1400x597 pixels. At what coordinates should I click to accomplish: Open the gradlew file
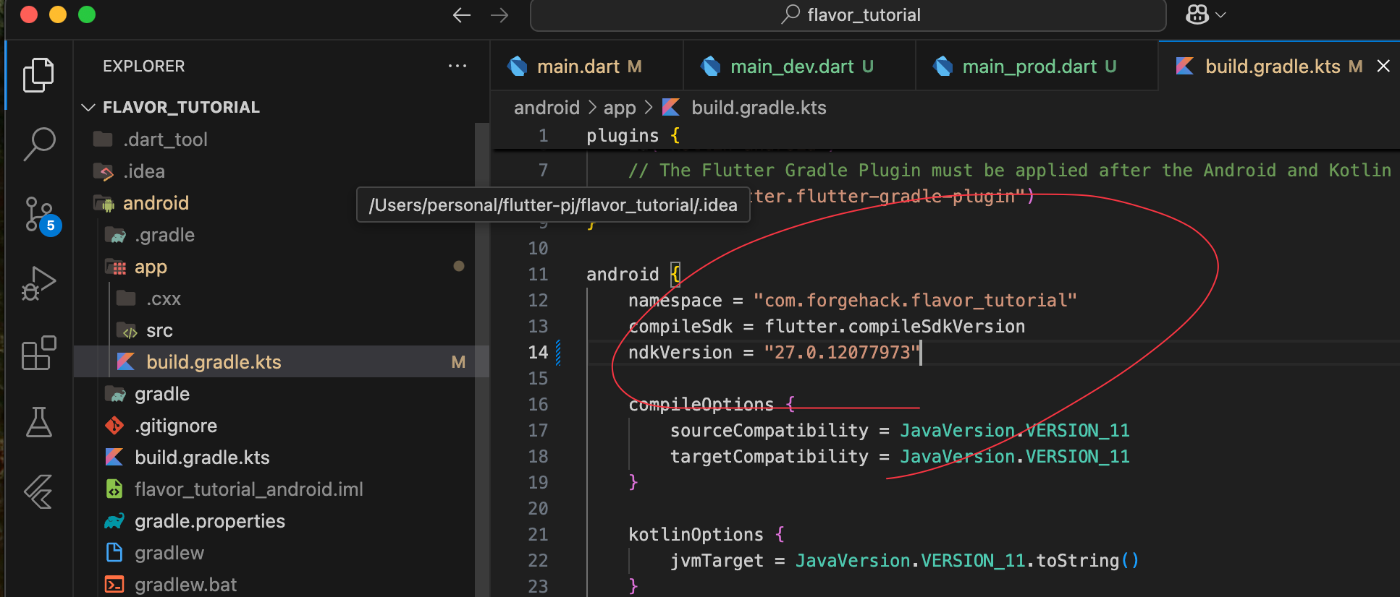tap(169, 553)
